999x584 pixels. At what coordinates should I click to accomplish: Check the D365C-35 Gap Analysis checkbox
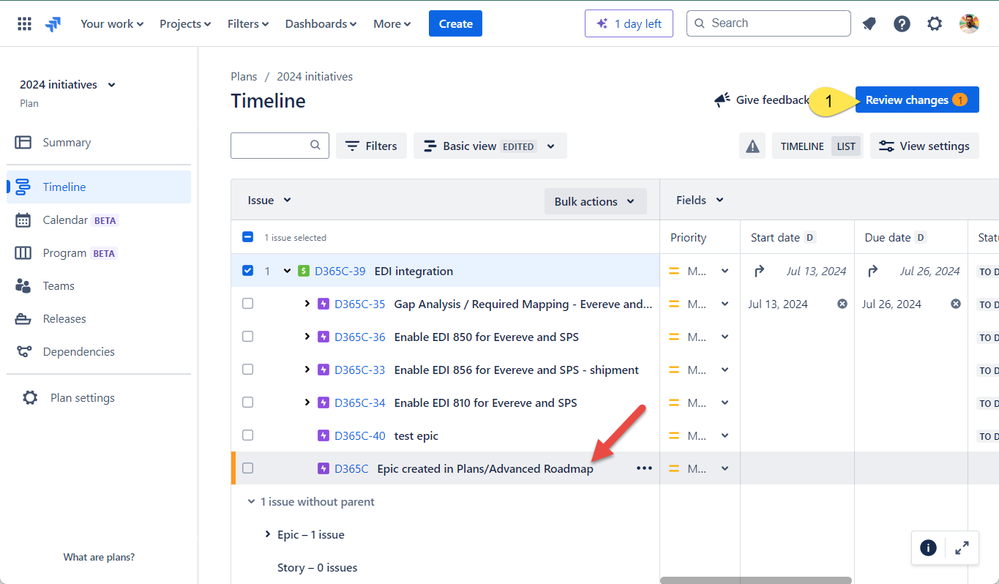point(248,304)
